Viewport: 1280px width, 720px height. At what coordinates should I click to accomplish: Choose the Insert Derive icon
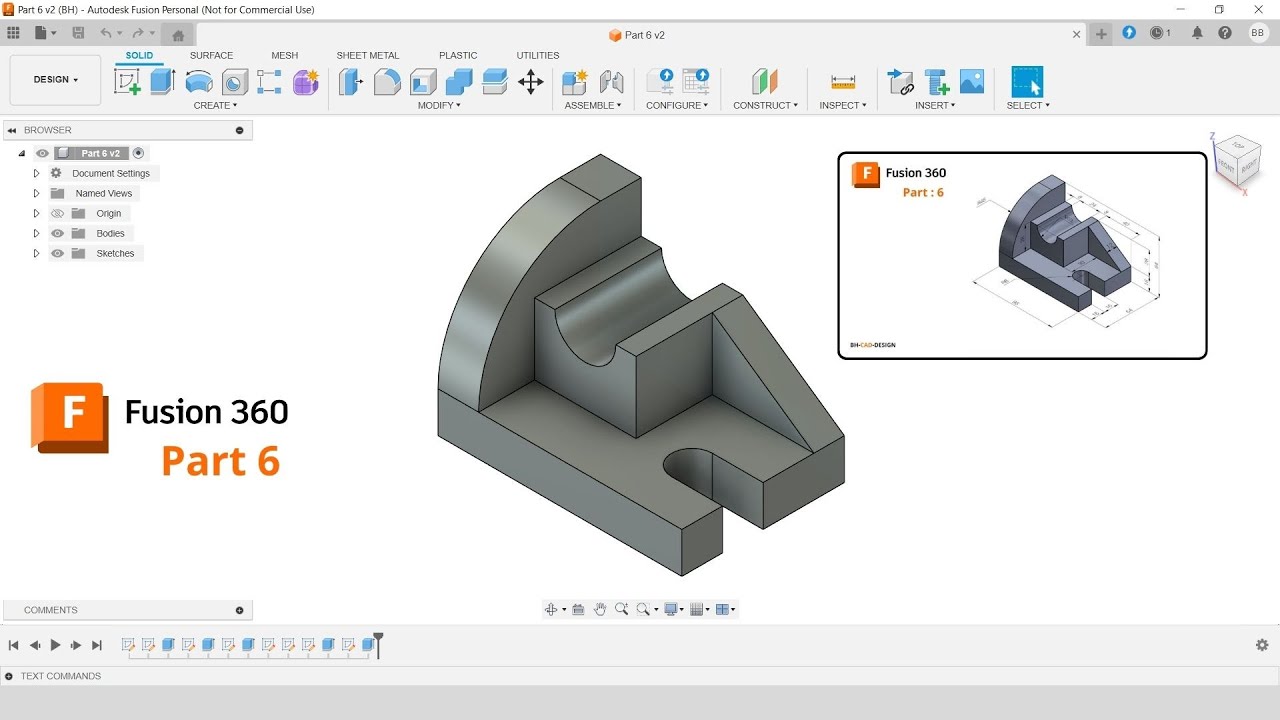click(x=901, y=82)
